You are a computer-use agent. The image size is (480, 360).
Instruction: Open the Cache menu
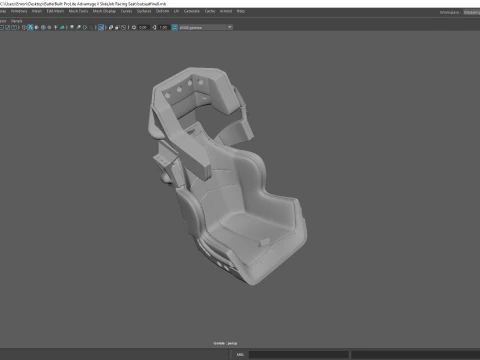pos(210,11)
